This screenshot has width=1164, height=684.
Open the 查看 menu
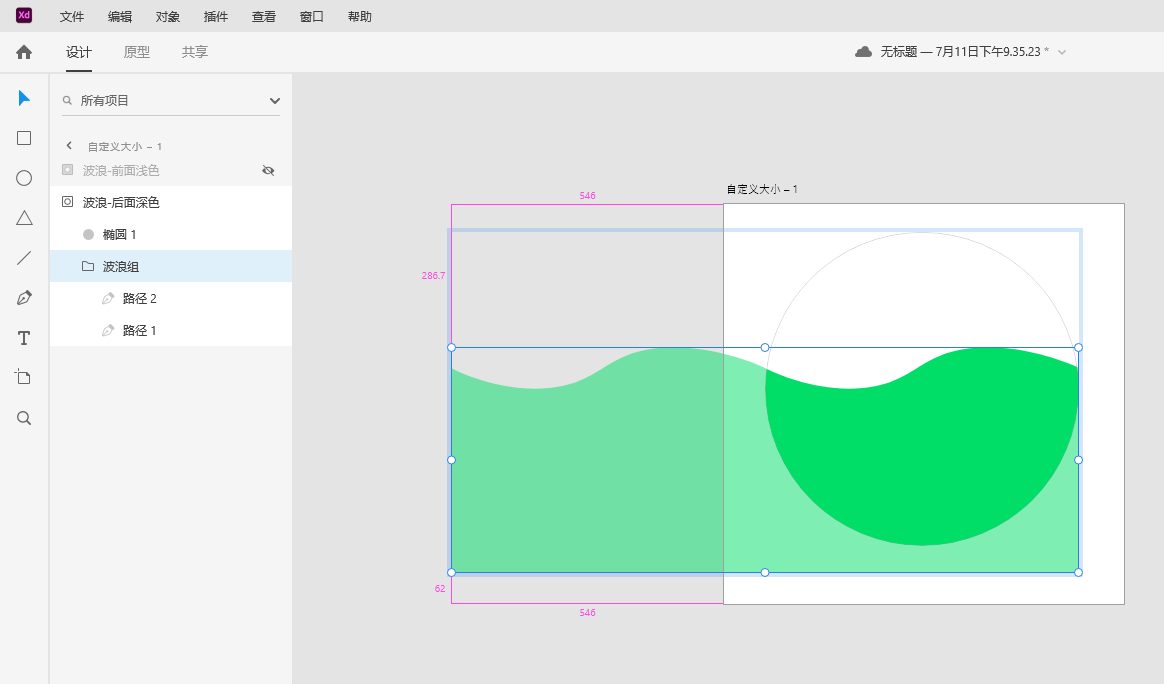[264, 16]
